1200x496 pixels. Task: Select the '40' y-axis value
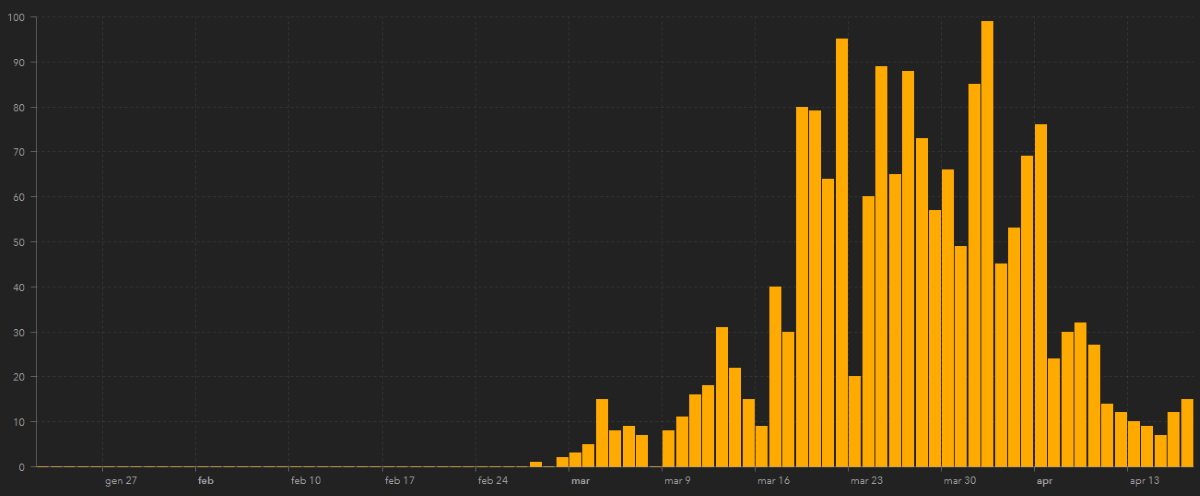coord(20,287)
